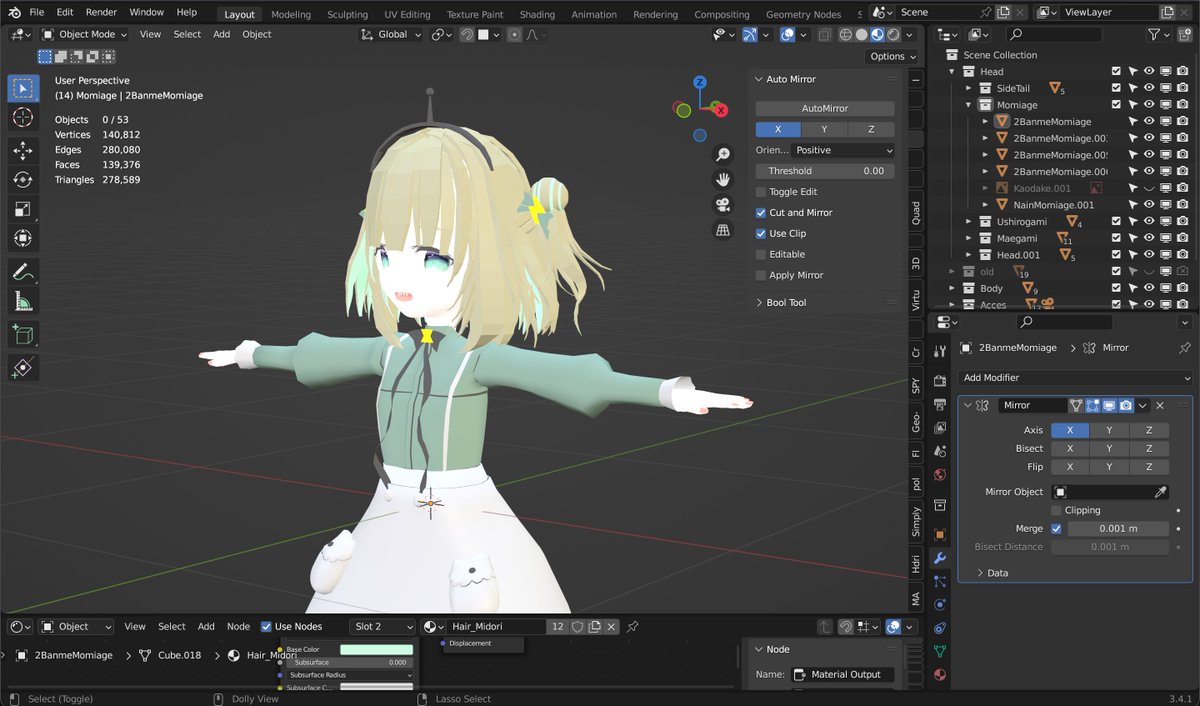Activate the Rotate tool
The width and height of the screenshot is (1200, 706).
(x=23, y=180)
